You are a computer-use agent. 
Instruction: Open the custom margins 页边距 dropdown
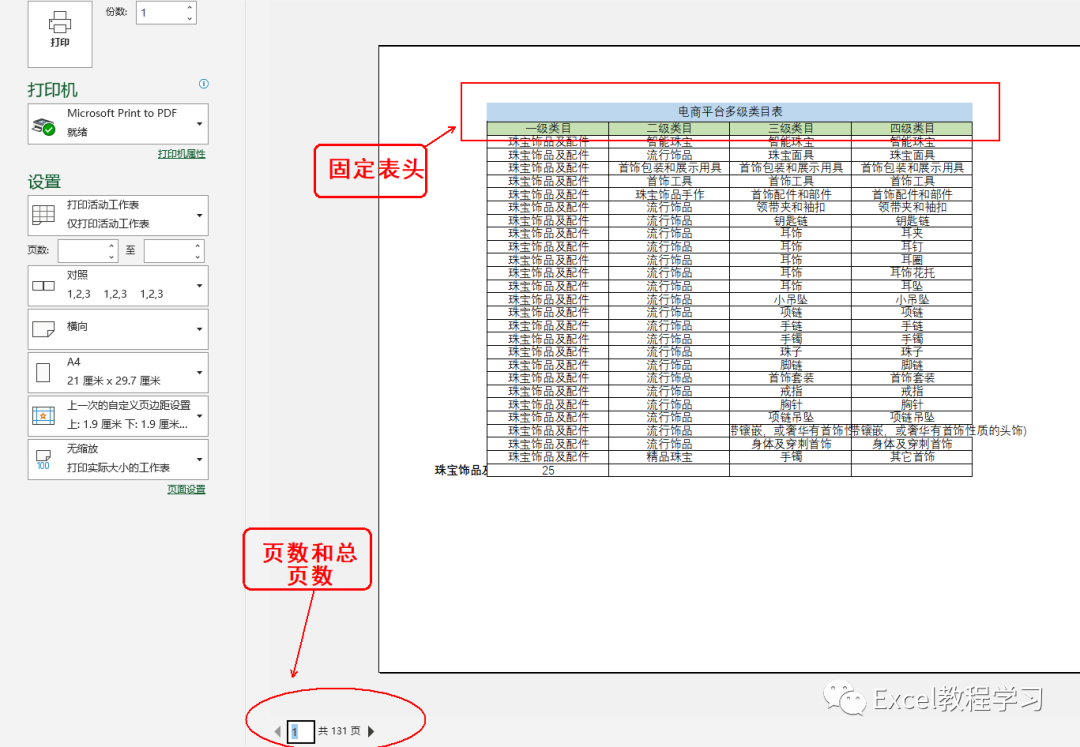pyautogui.click(x=118, y=415)
